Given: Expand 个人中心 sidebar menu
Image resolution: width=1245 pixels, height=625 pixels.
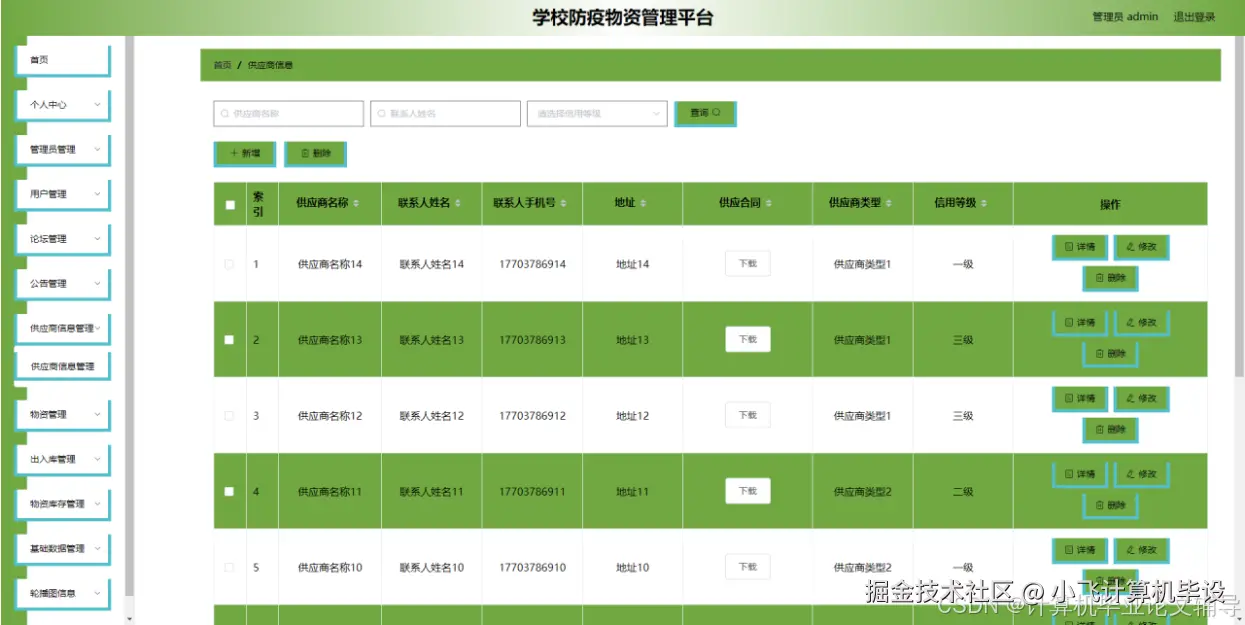Looking at the screenshot, I should [62, 105].
